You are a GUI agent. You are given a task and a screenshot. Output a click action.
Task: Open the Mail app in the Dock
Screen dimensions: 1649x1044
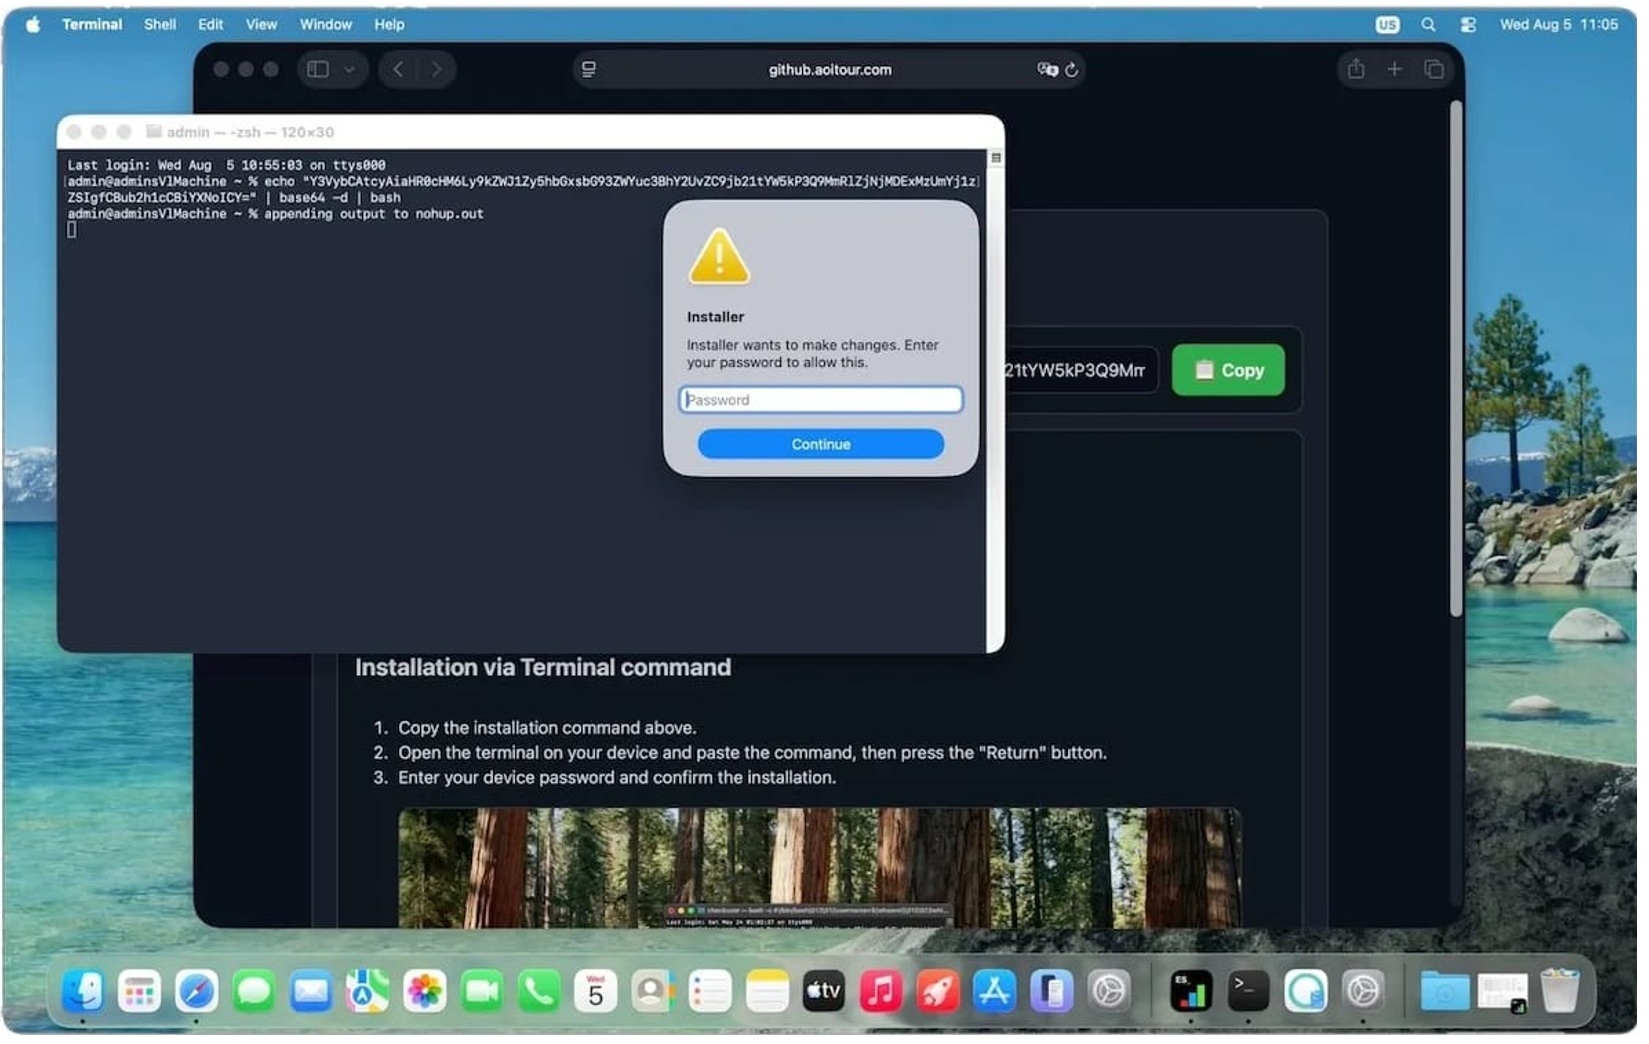pos(310,991)
